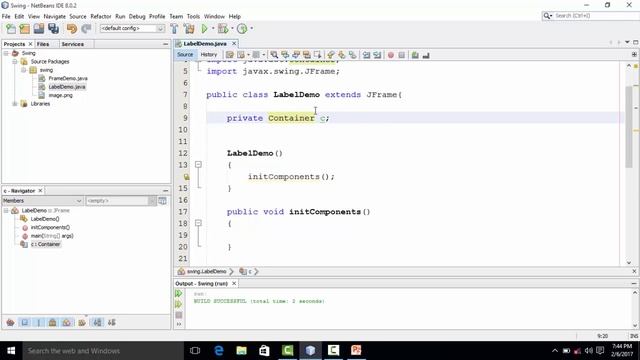This screenshot has height=360, width=640.
Task: Collapse the initComponents method code fold
Action: [x=198, y=223]
